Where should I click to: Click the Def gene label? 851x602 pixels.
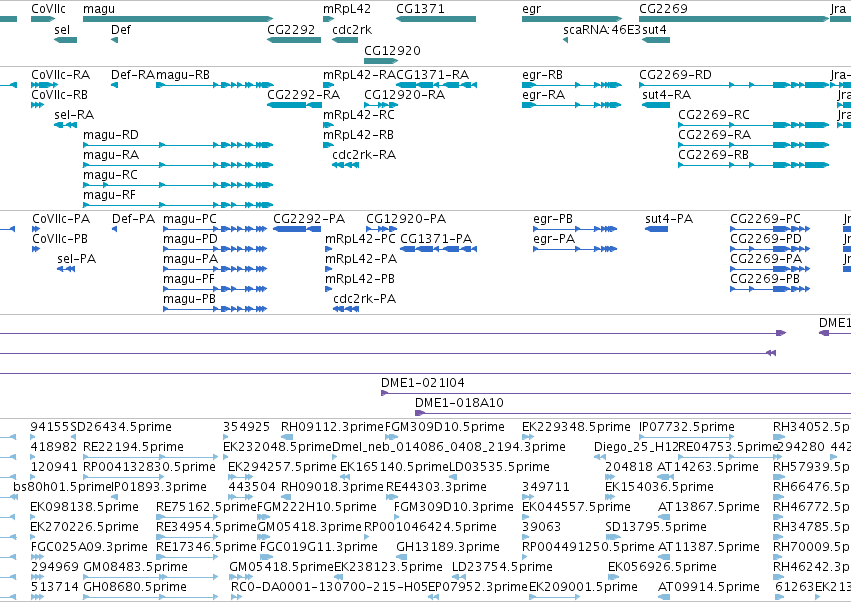120,30
